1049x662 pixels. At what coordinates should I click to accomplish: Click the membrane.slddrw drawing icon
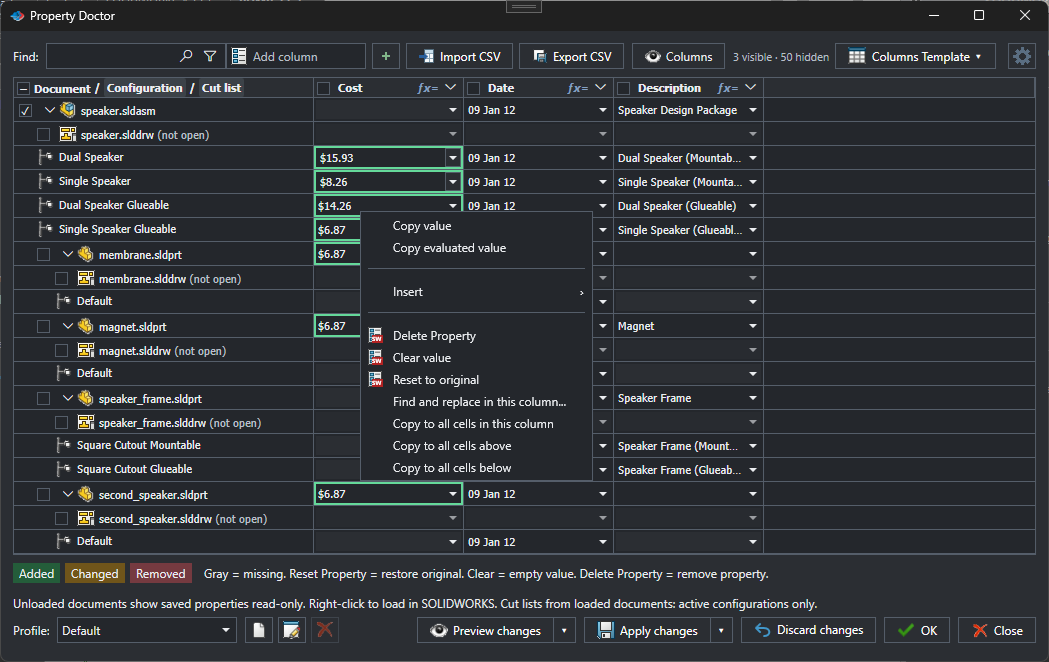pyautogui.click(x=86, y=278)
